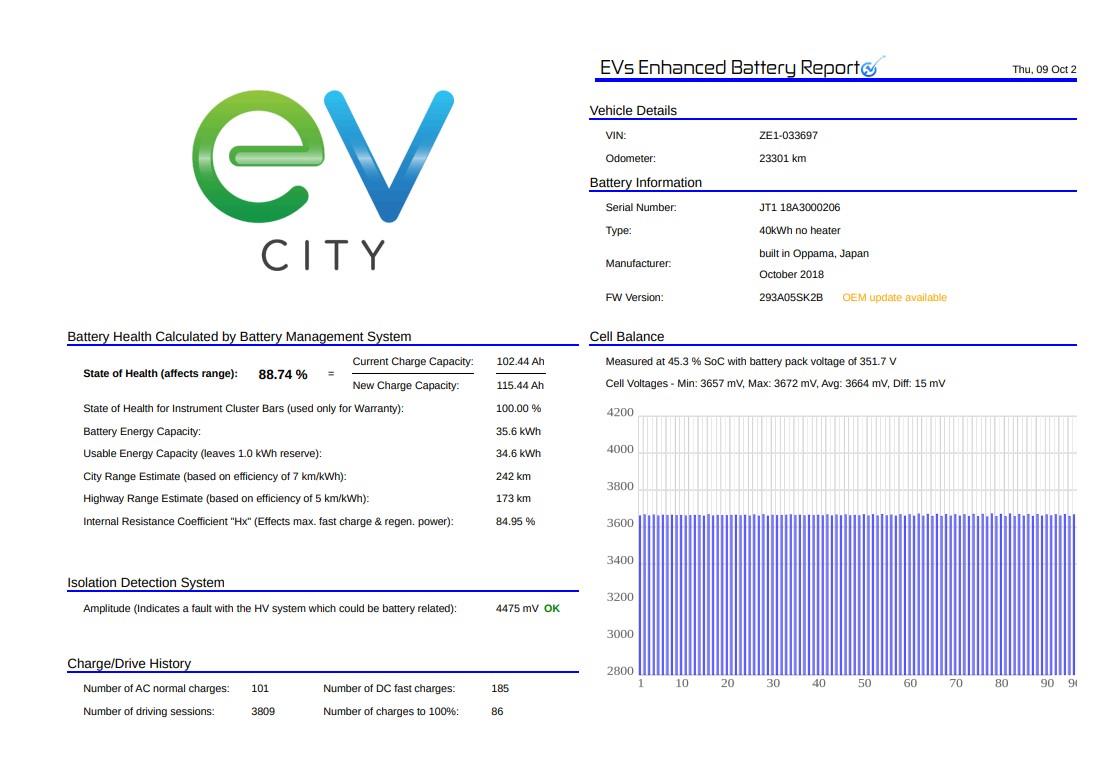
Task: Click the Charge/Drive History heading
Action: [129, 664]
